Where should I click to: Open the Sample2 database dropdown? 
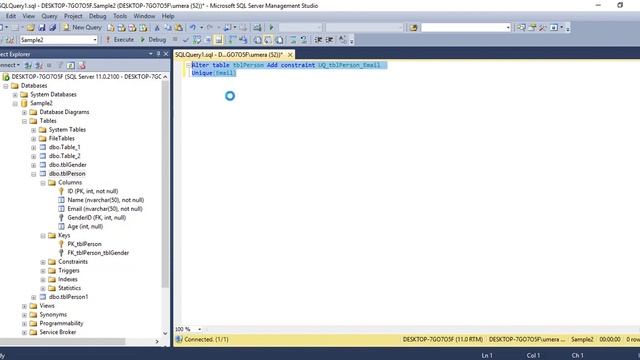(95, 40)
